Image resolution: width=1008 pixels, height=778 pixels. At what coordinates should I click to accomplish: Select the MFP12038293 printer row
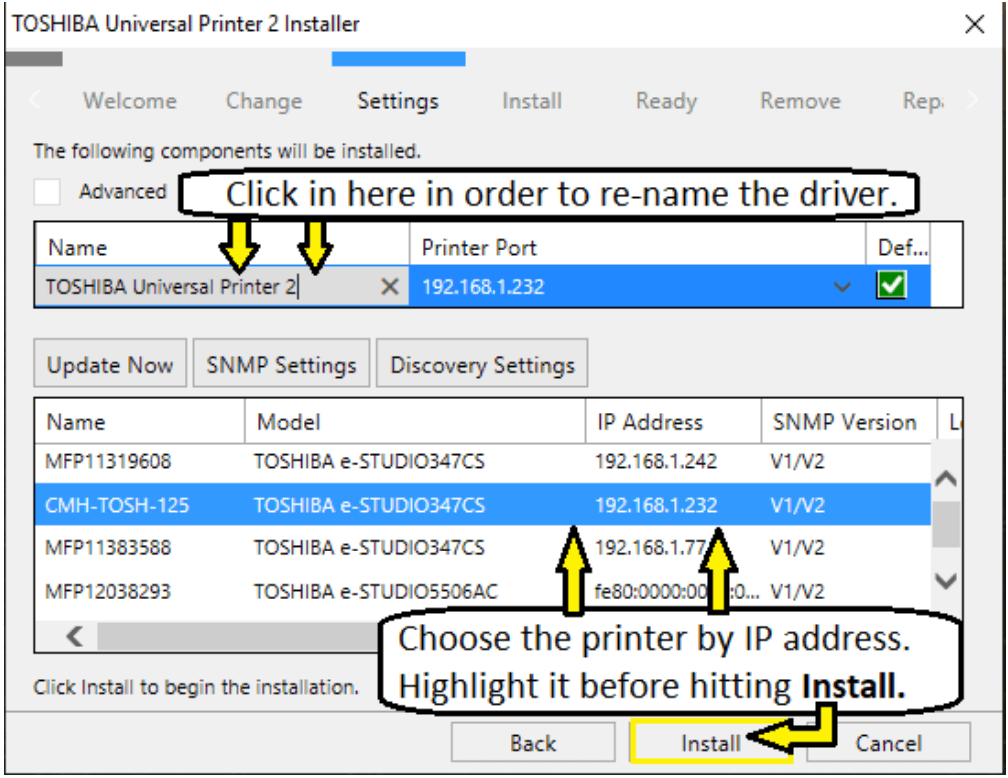(x=482, y=591)
